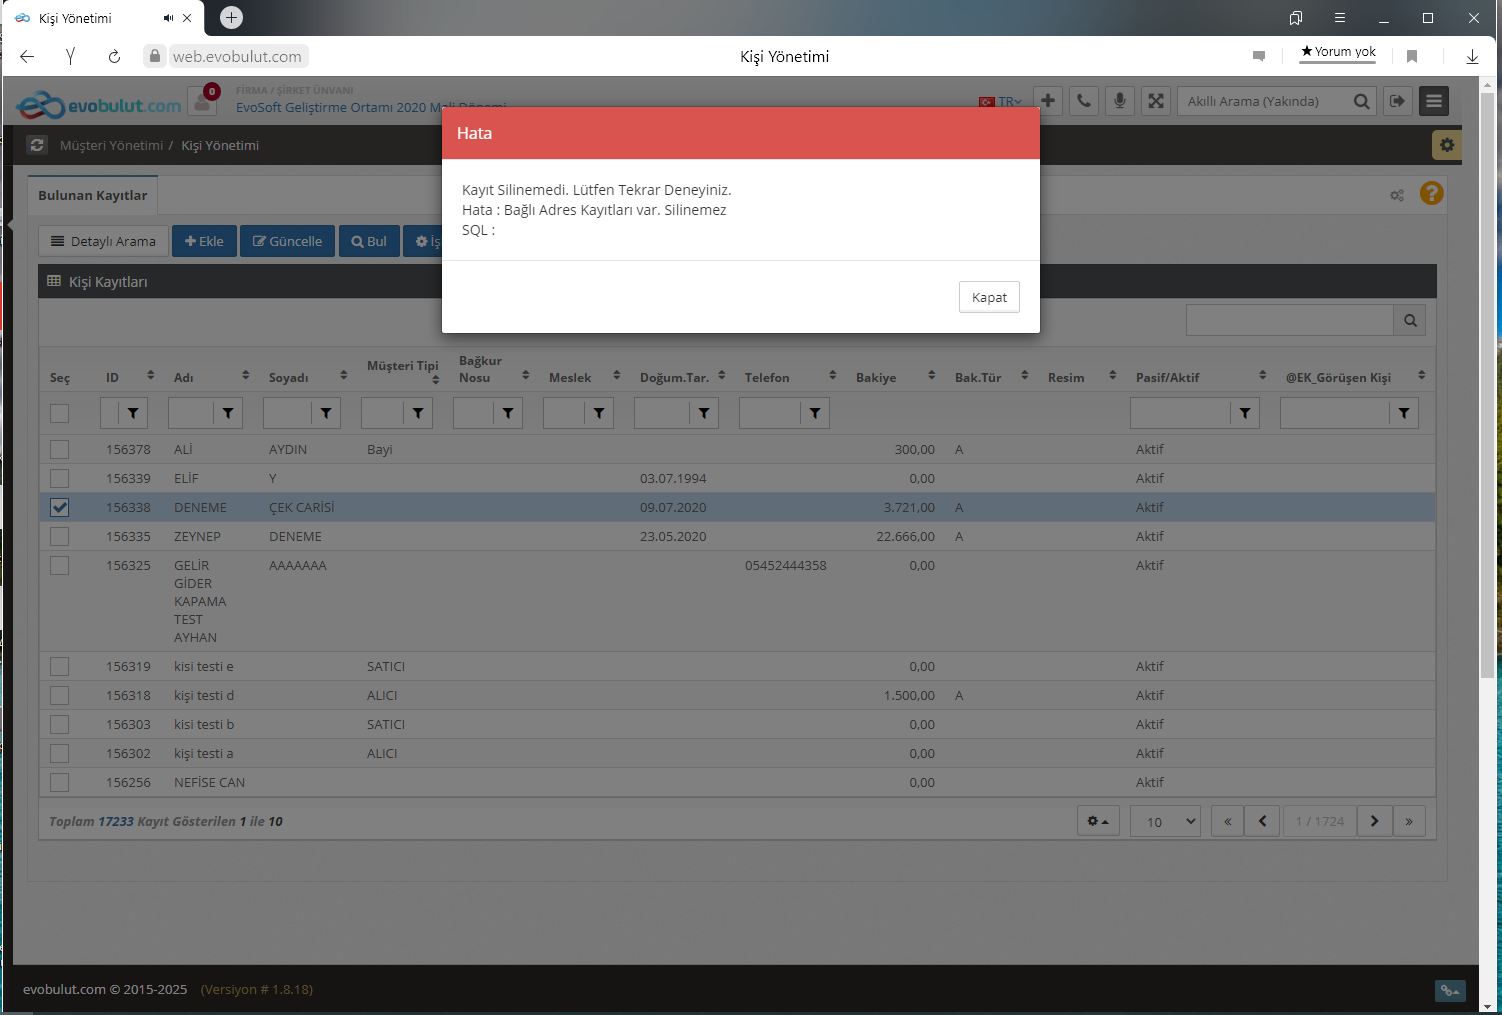
Task: Open the hamburger menu in header
Action: point(1434,101)
